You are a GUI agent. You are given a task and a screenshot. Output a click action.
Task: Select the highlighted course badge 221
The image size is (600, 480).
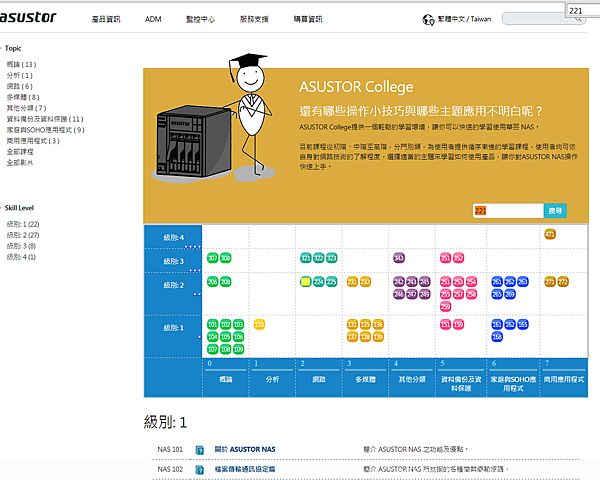point(306,282)
